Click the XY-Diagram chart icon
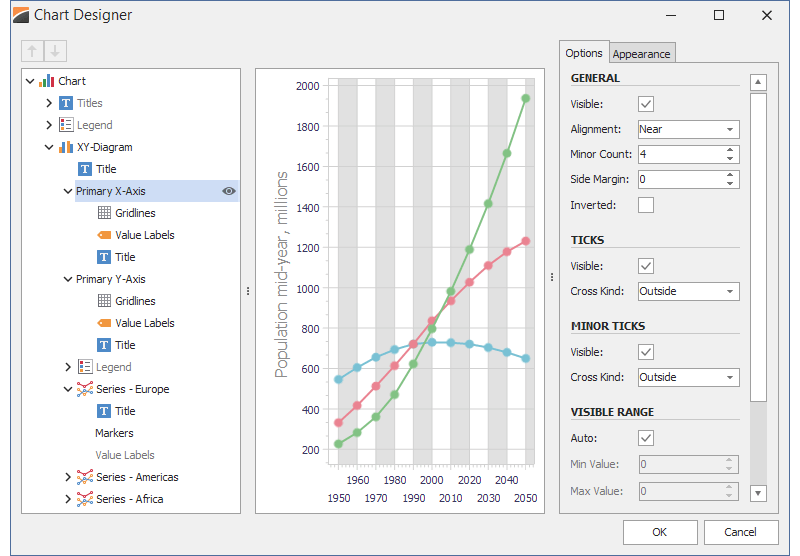This screenshot has height=556, width=800. 66,147
